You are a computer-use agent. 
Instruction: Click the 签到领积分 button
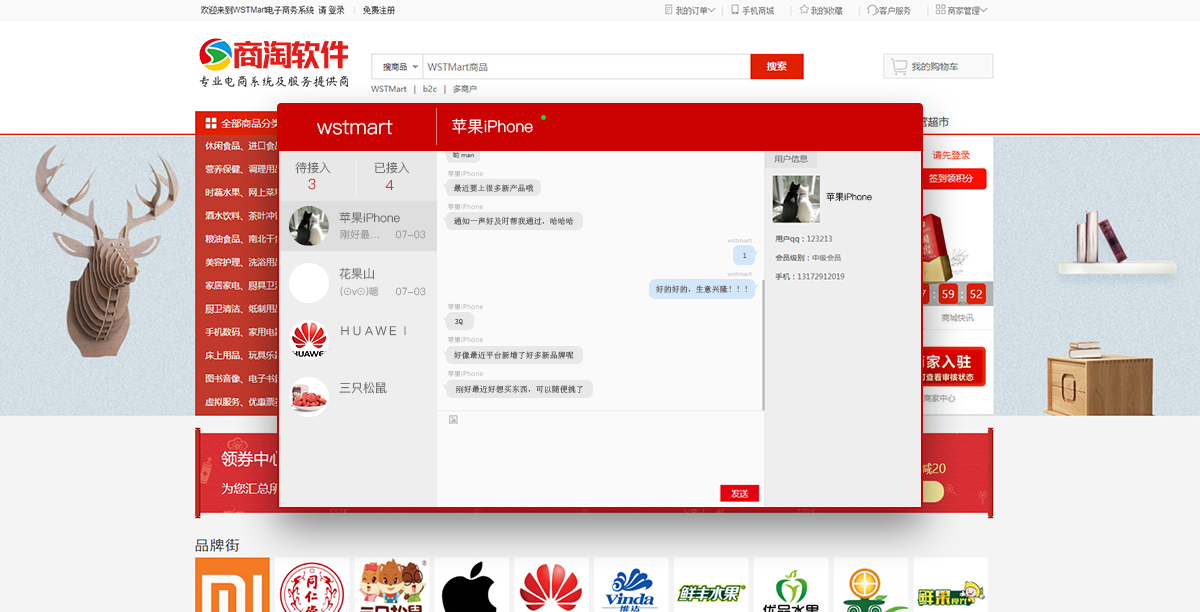coord(956,179)
